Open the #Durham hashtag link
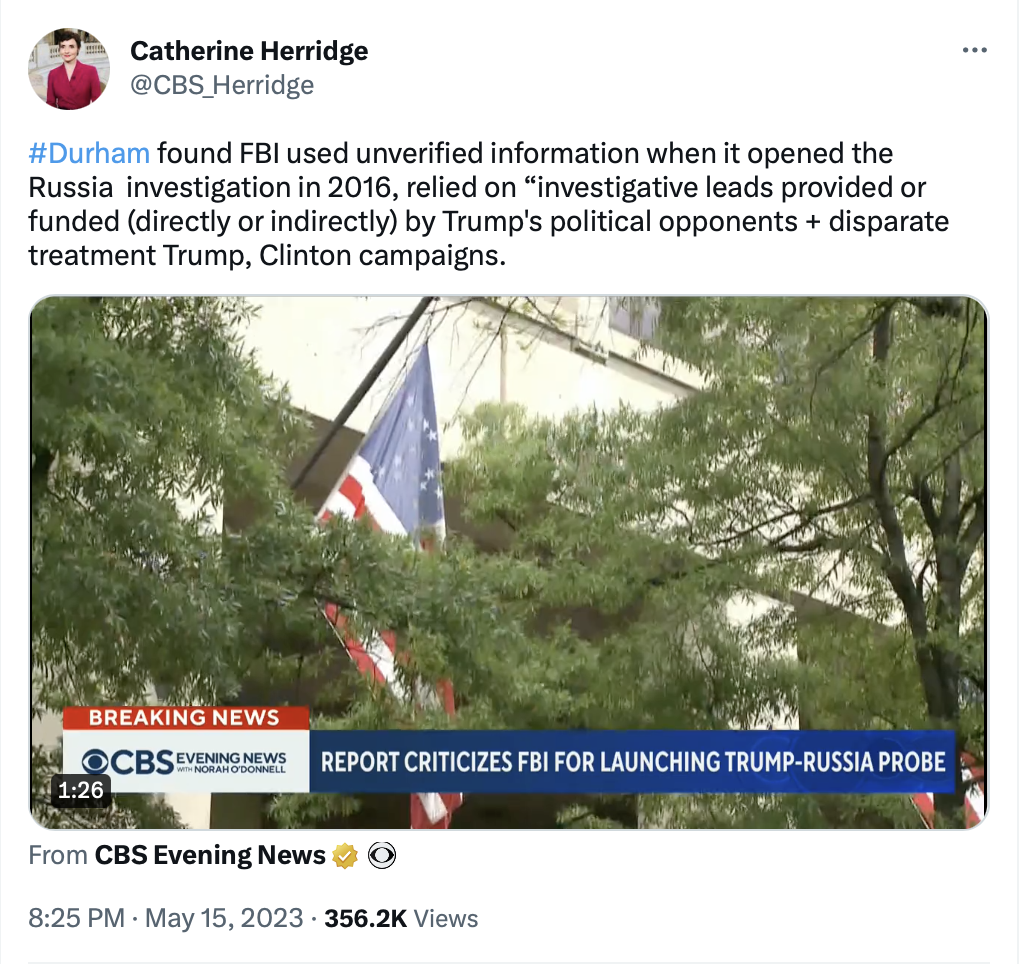The width and height of the screenshot is (1026, 964). tap(89, 154)
